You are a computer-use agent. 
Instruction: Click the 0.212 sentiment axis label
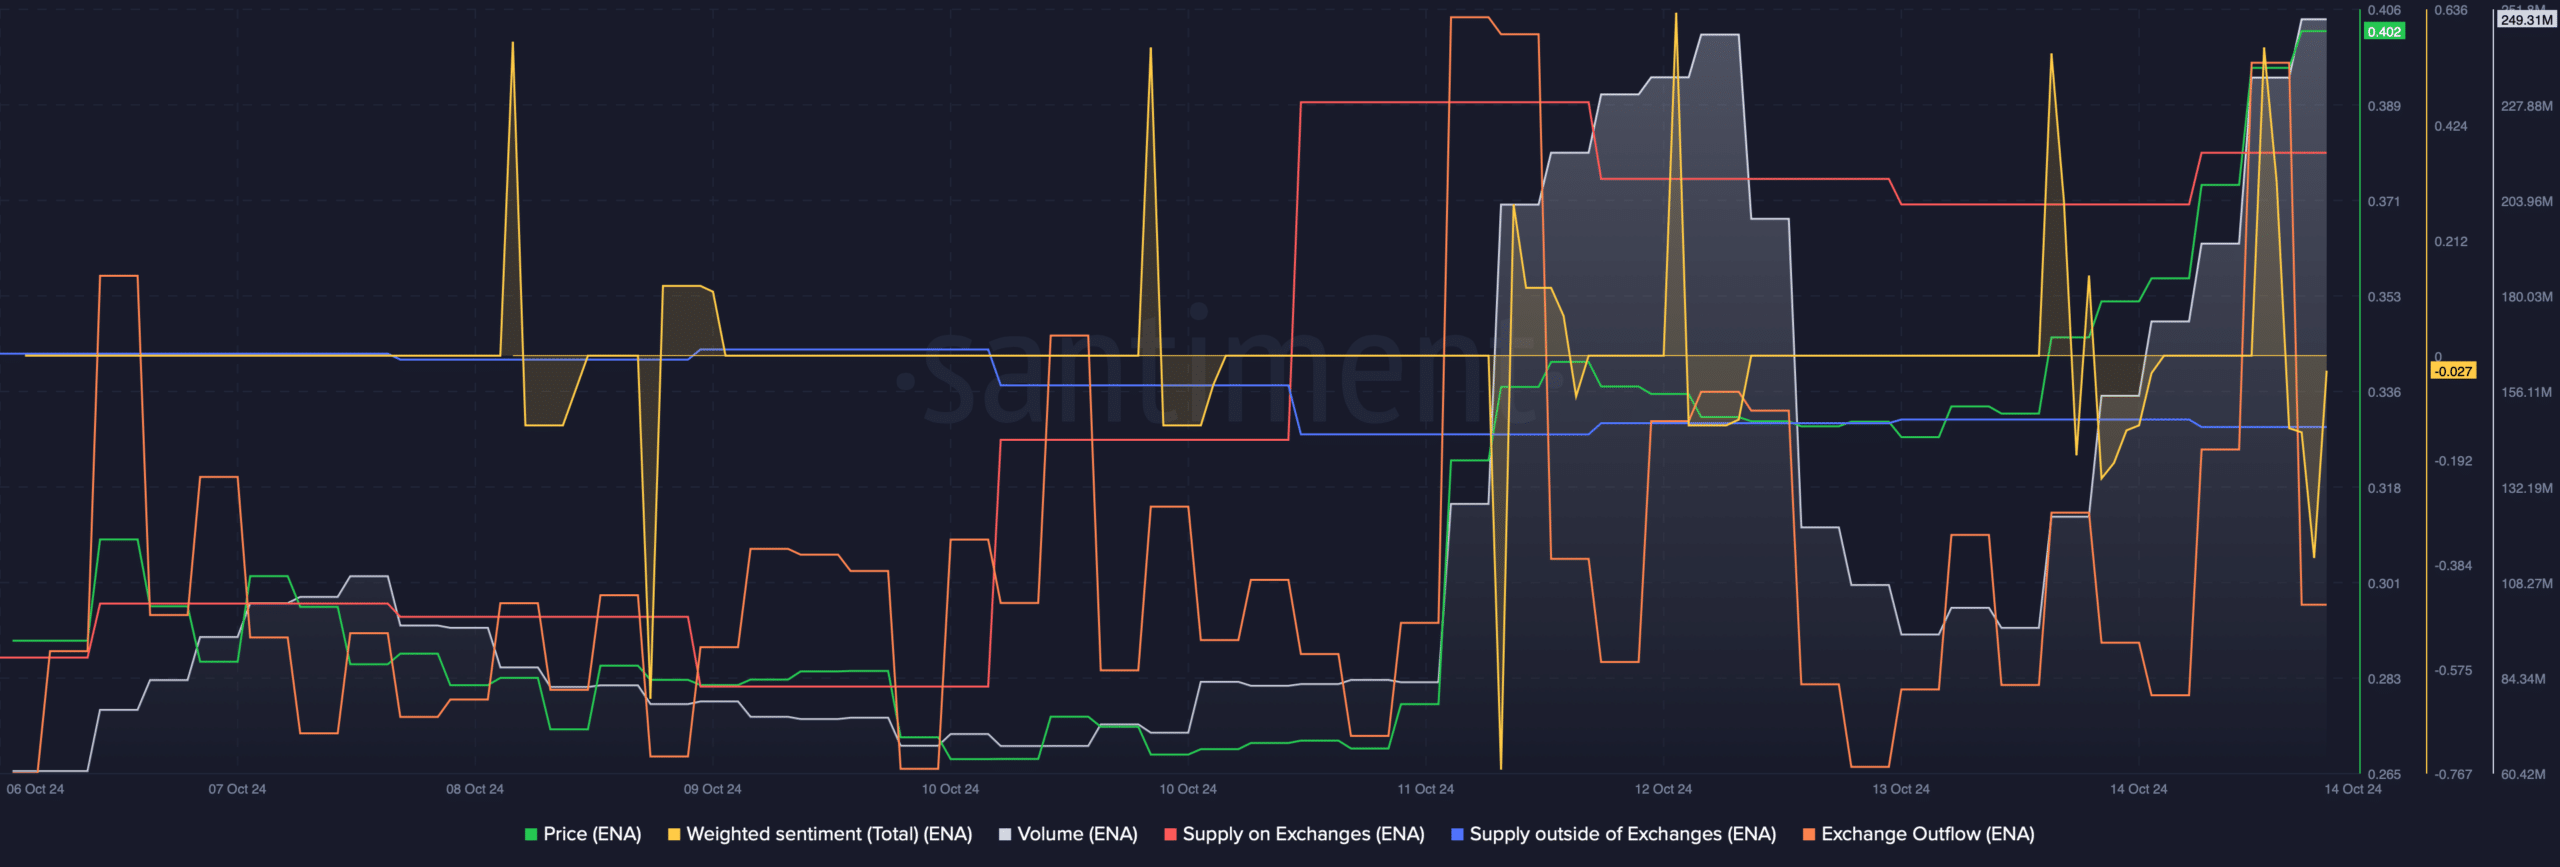[2451, 241]
